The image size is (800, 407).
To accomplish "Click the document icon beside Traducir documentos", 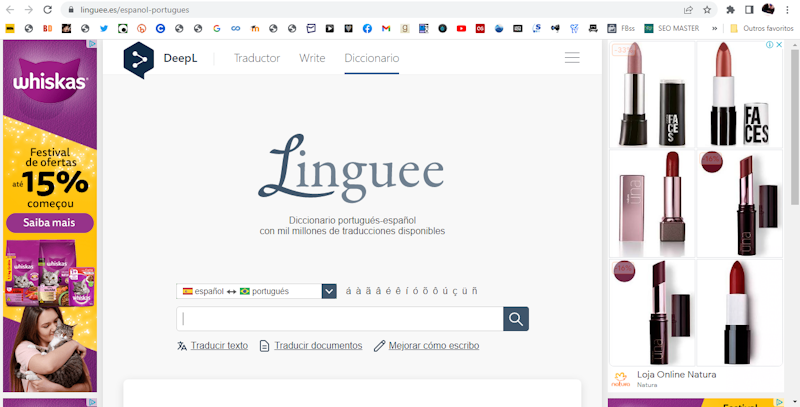I will 264,346.
